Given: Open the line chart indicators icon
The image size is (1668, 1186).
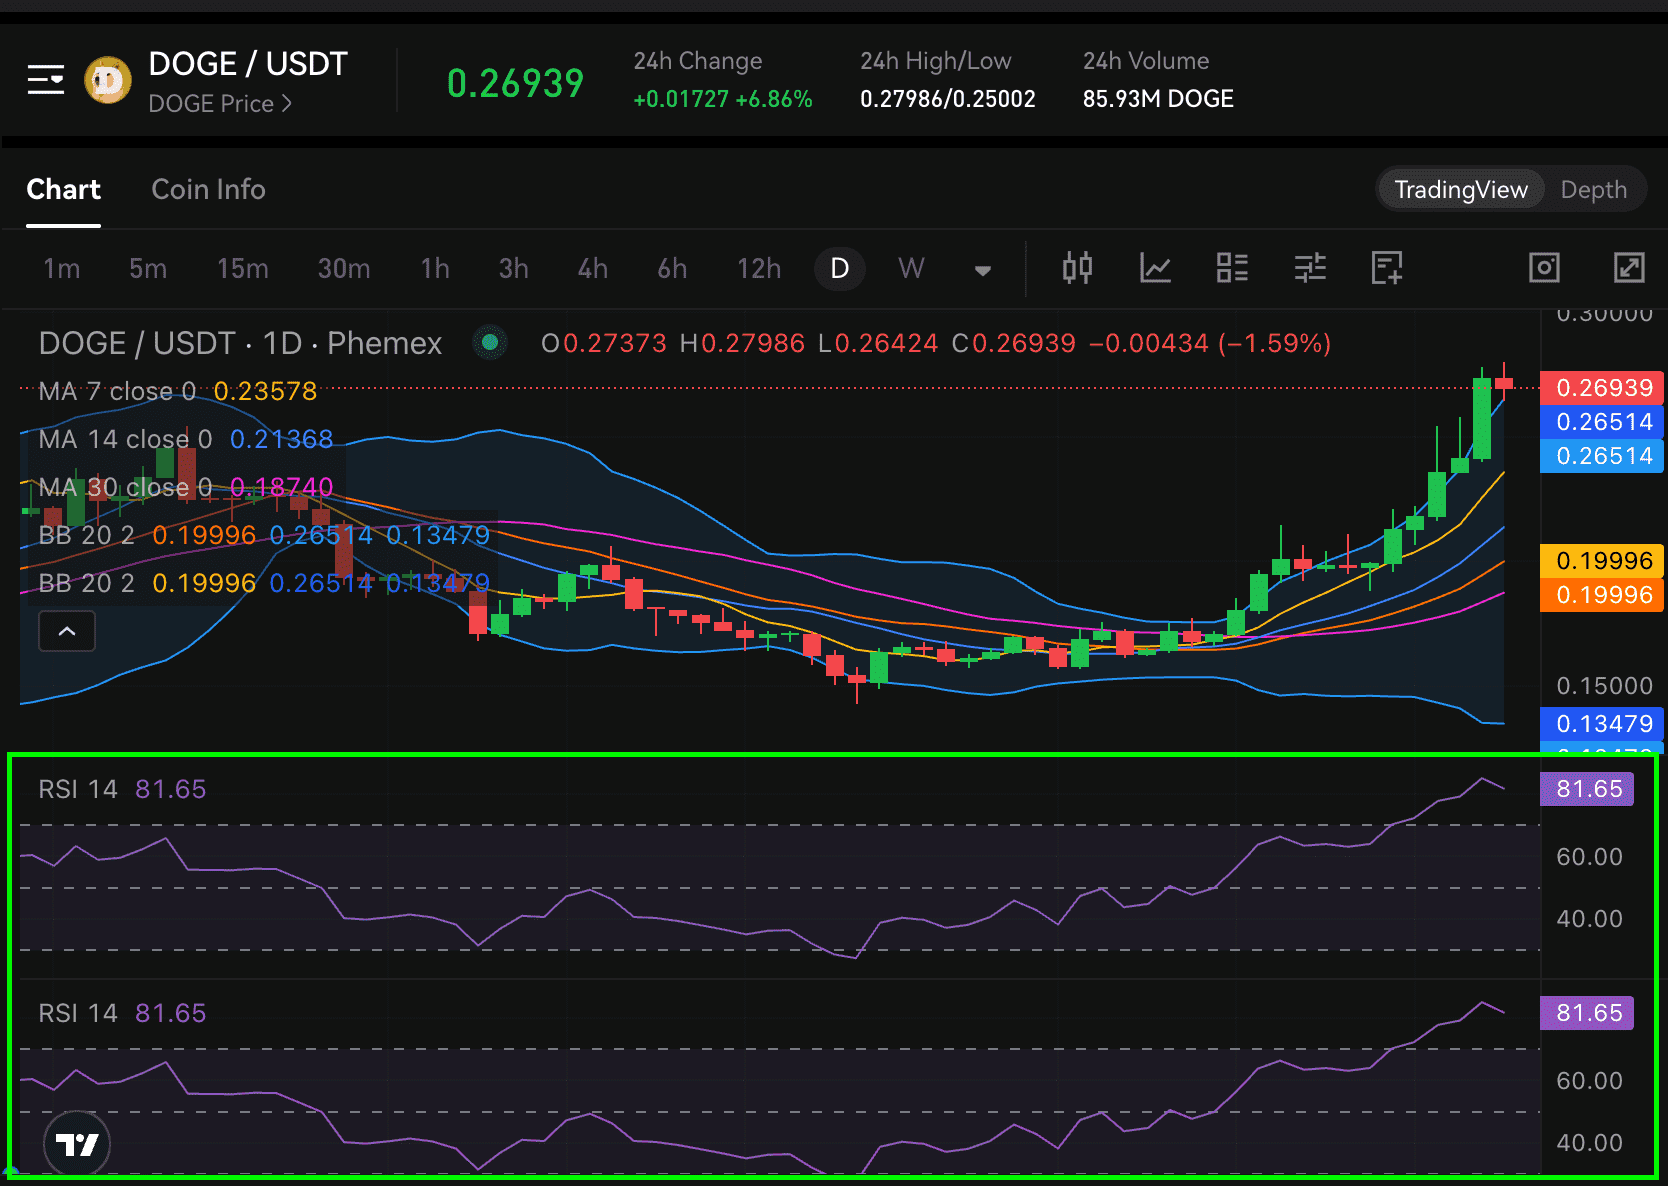Looking at the screenshot, I should pos(1155,268).
